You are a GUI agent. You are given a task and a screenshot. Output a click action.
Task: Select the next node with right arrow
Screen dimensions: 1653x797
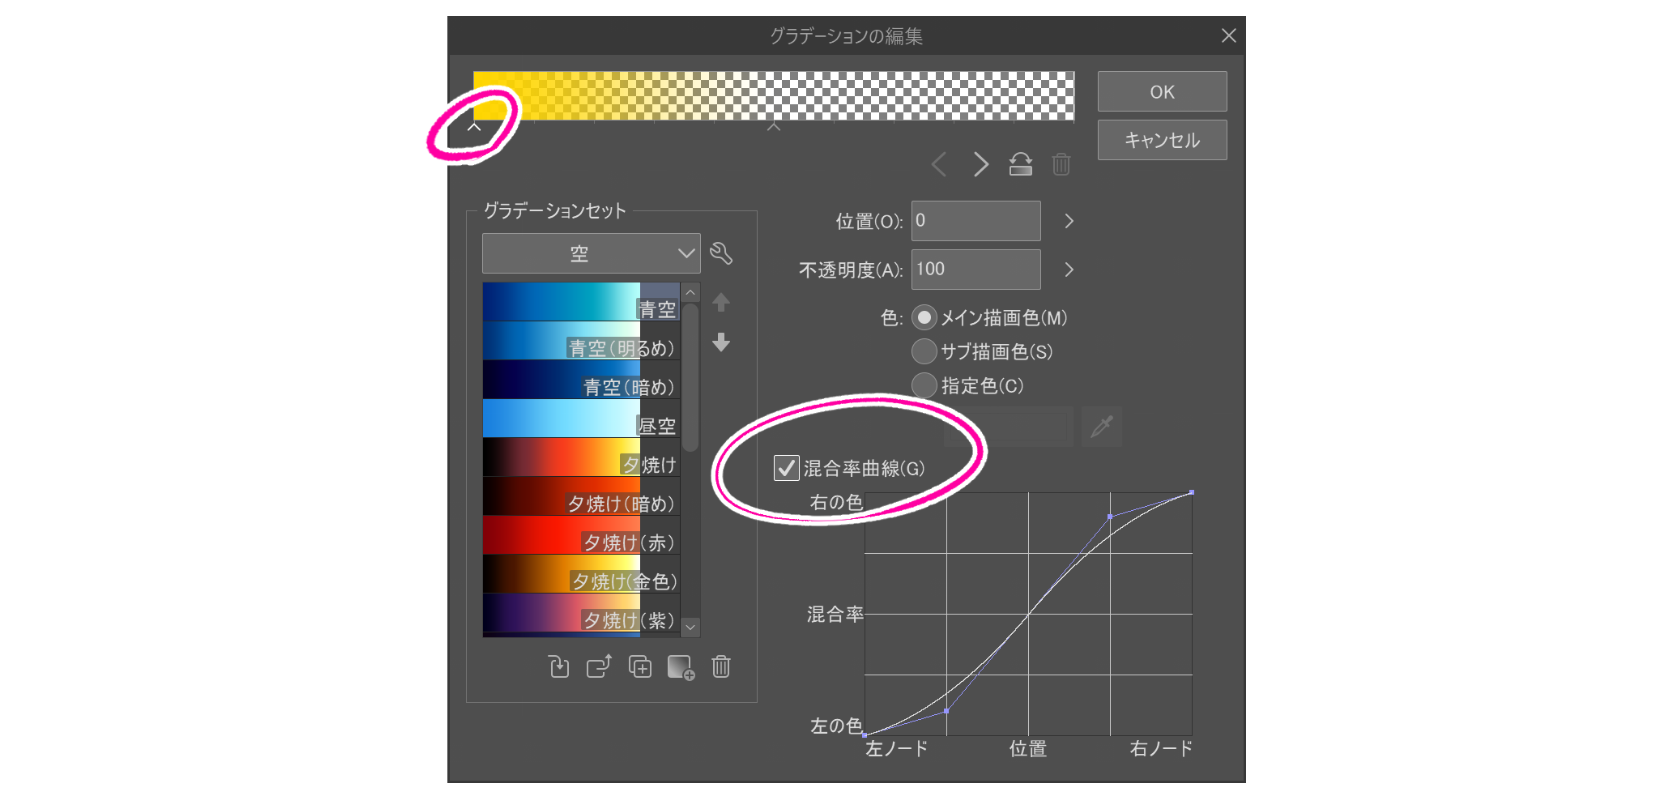coord(980,164)
